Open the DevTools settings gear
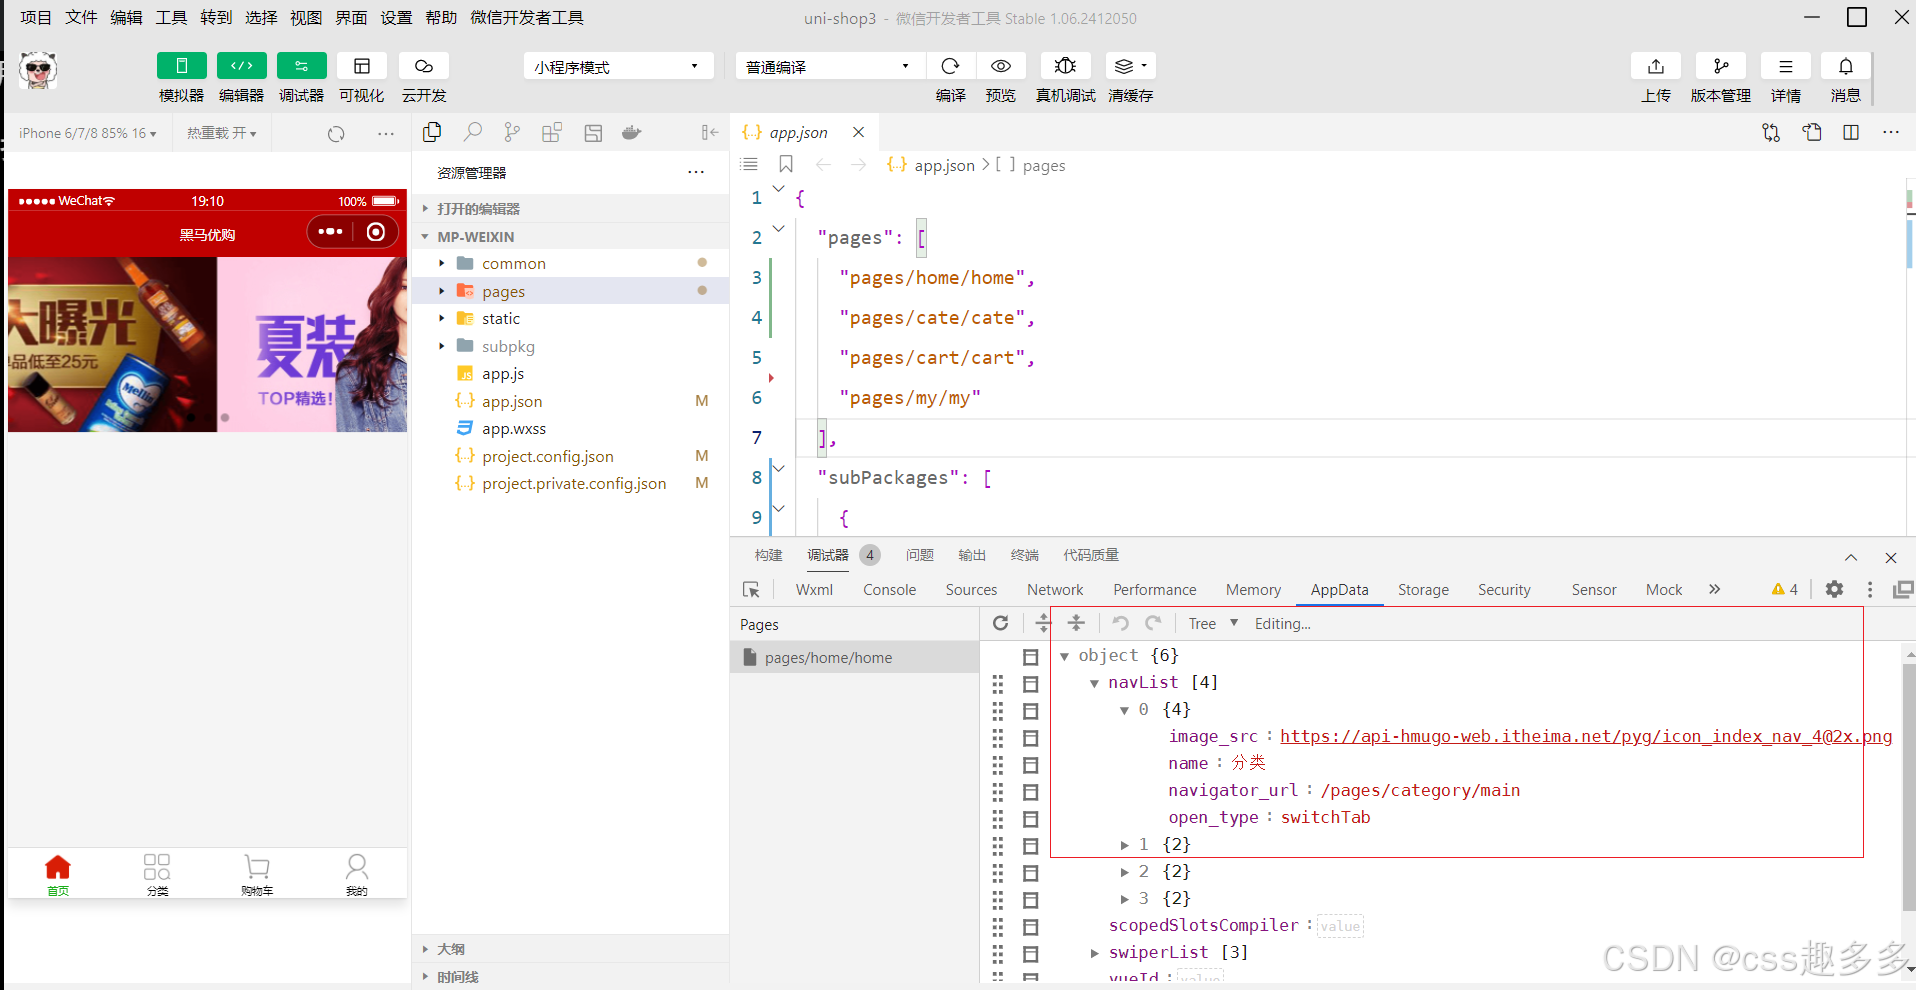Image resolution: width=1916 pixels, height=990 pixels. [1834, 589]
